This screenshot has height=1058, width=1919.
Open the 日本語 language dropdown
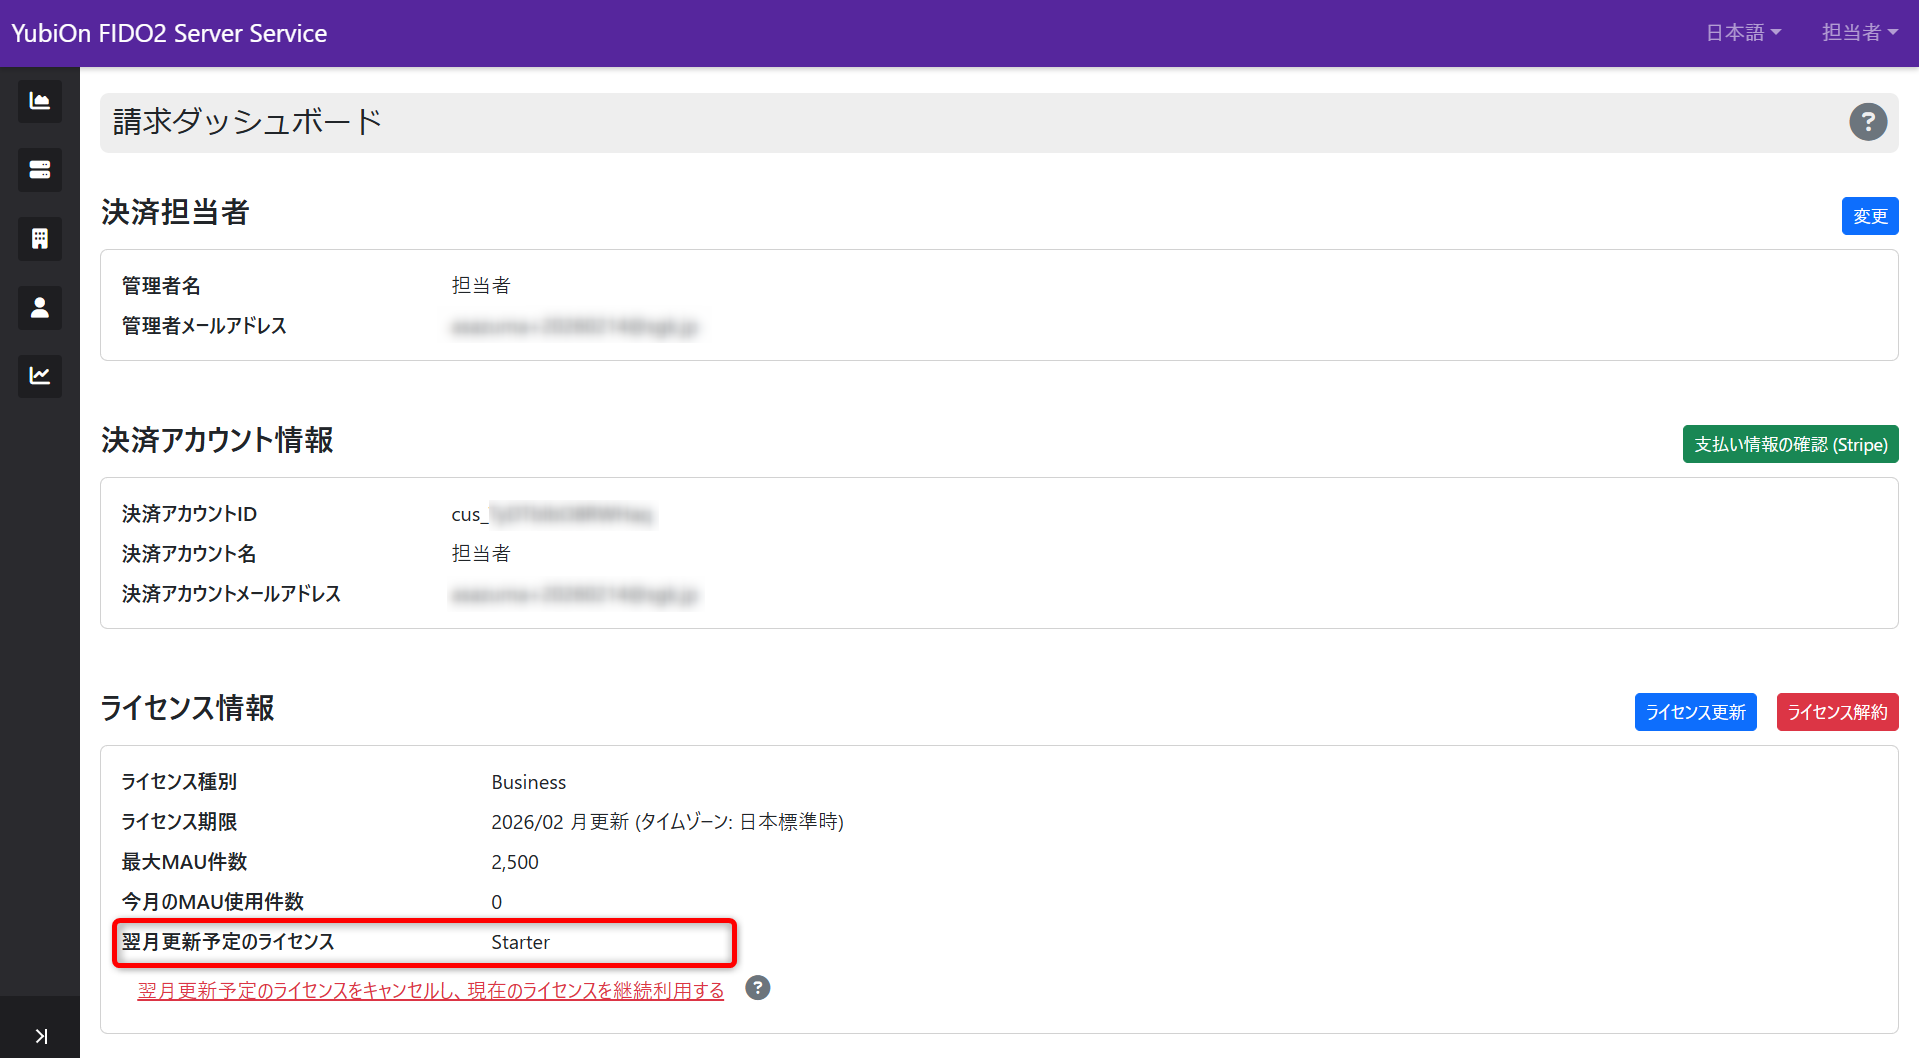pos(1743,33)
